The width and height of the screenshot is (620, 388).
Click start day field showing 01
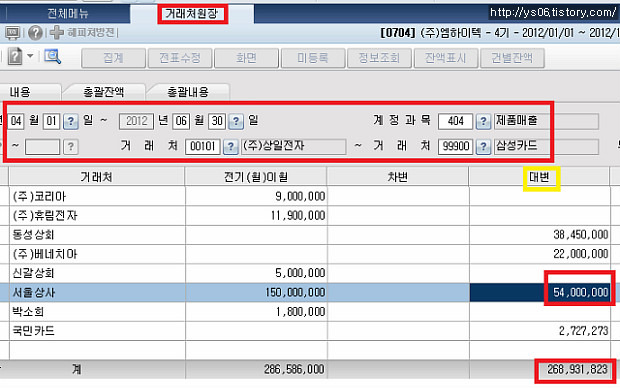pyautogui.click(x=51, y=121)
